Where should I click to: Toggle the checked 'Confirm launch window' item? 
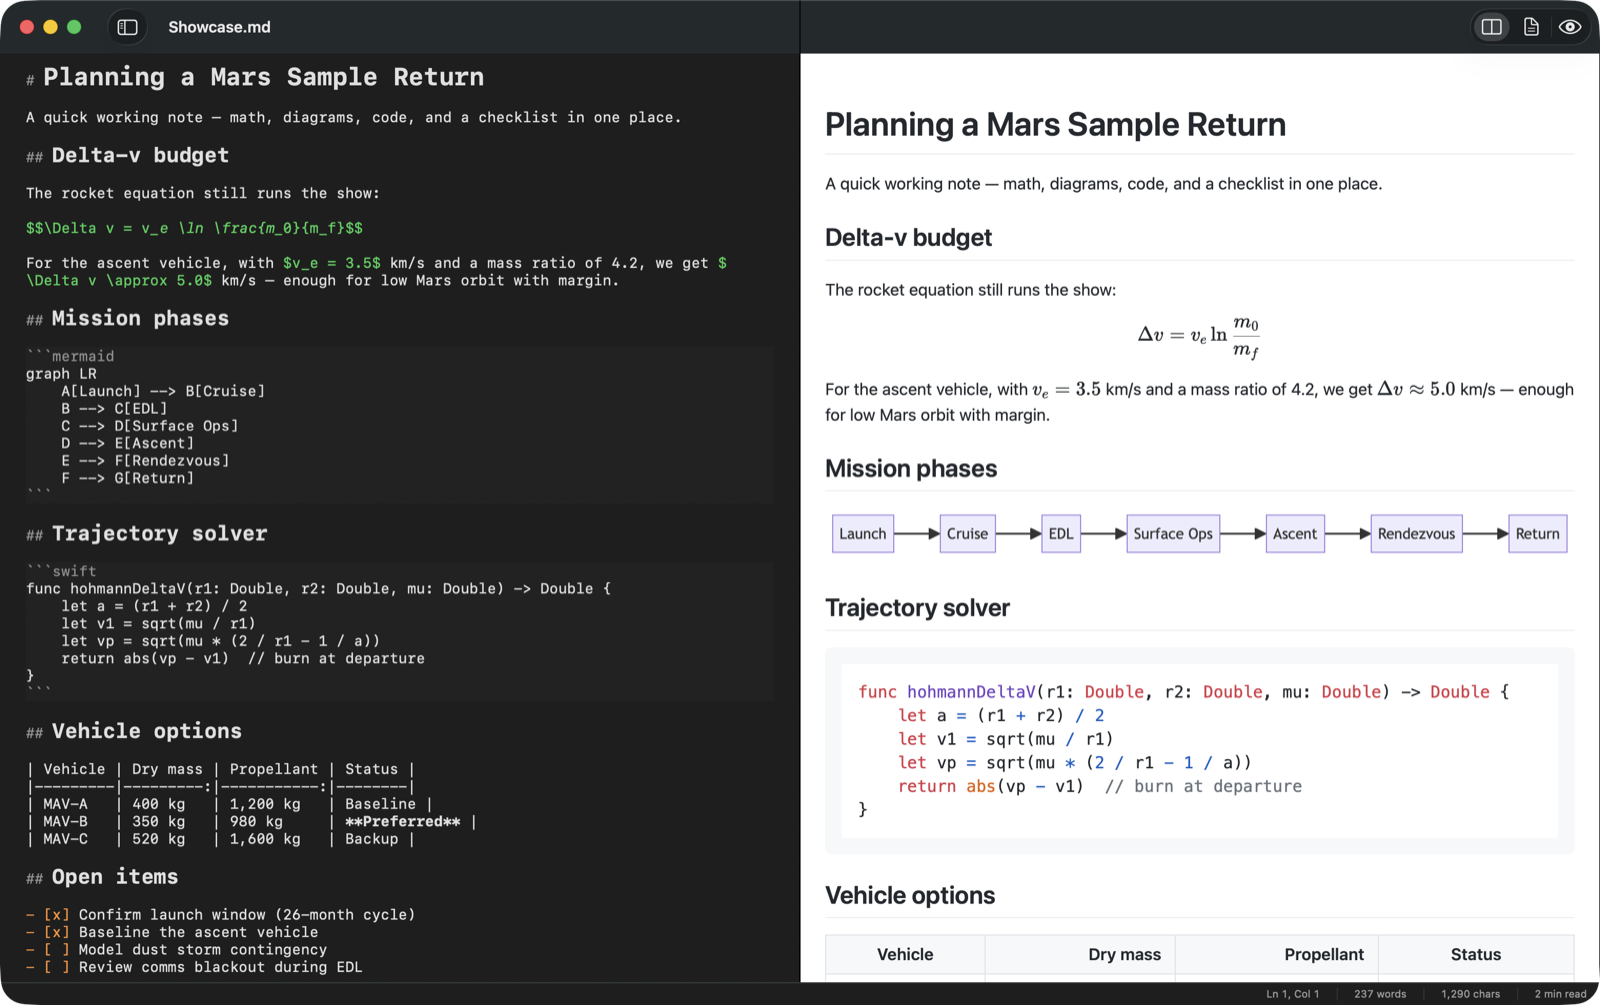(x=57, y=915)
